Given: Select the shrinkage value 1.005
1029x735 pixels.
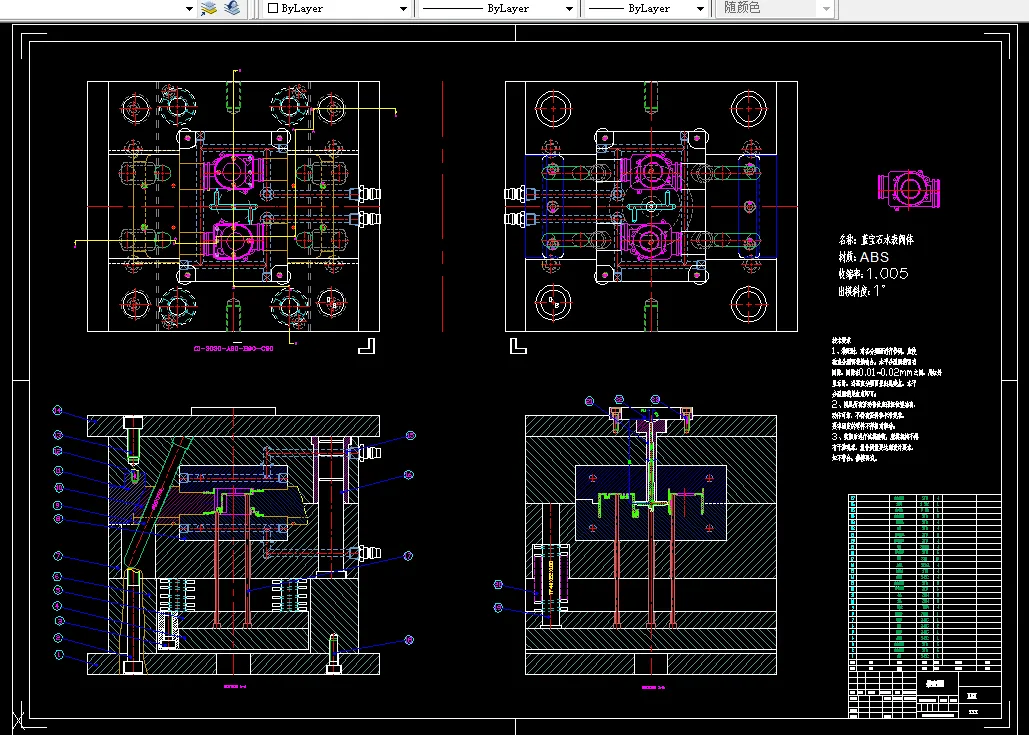Looking at the screenshot, I should point(887,274).
